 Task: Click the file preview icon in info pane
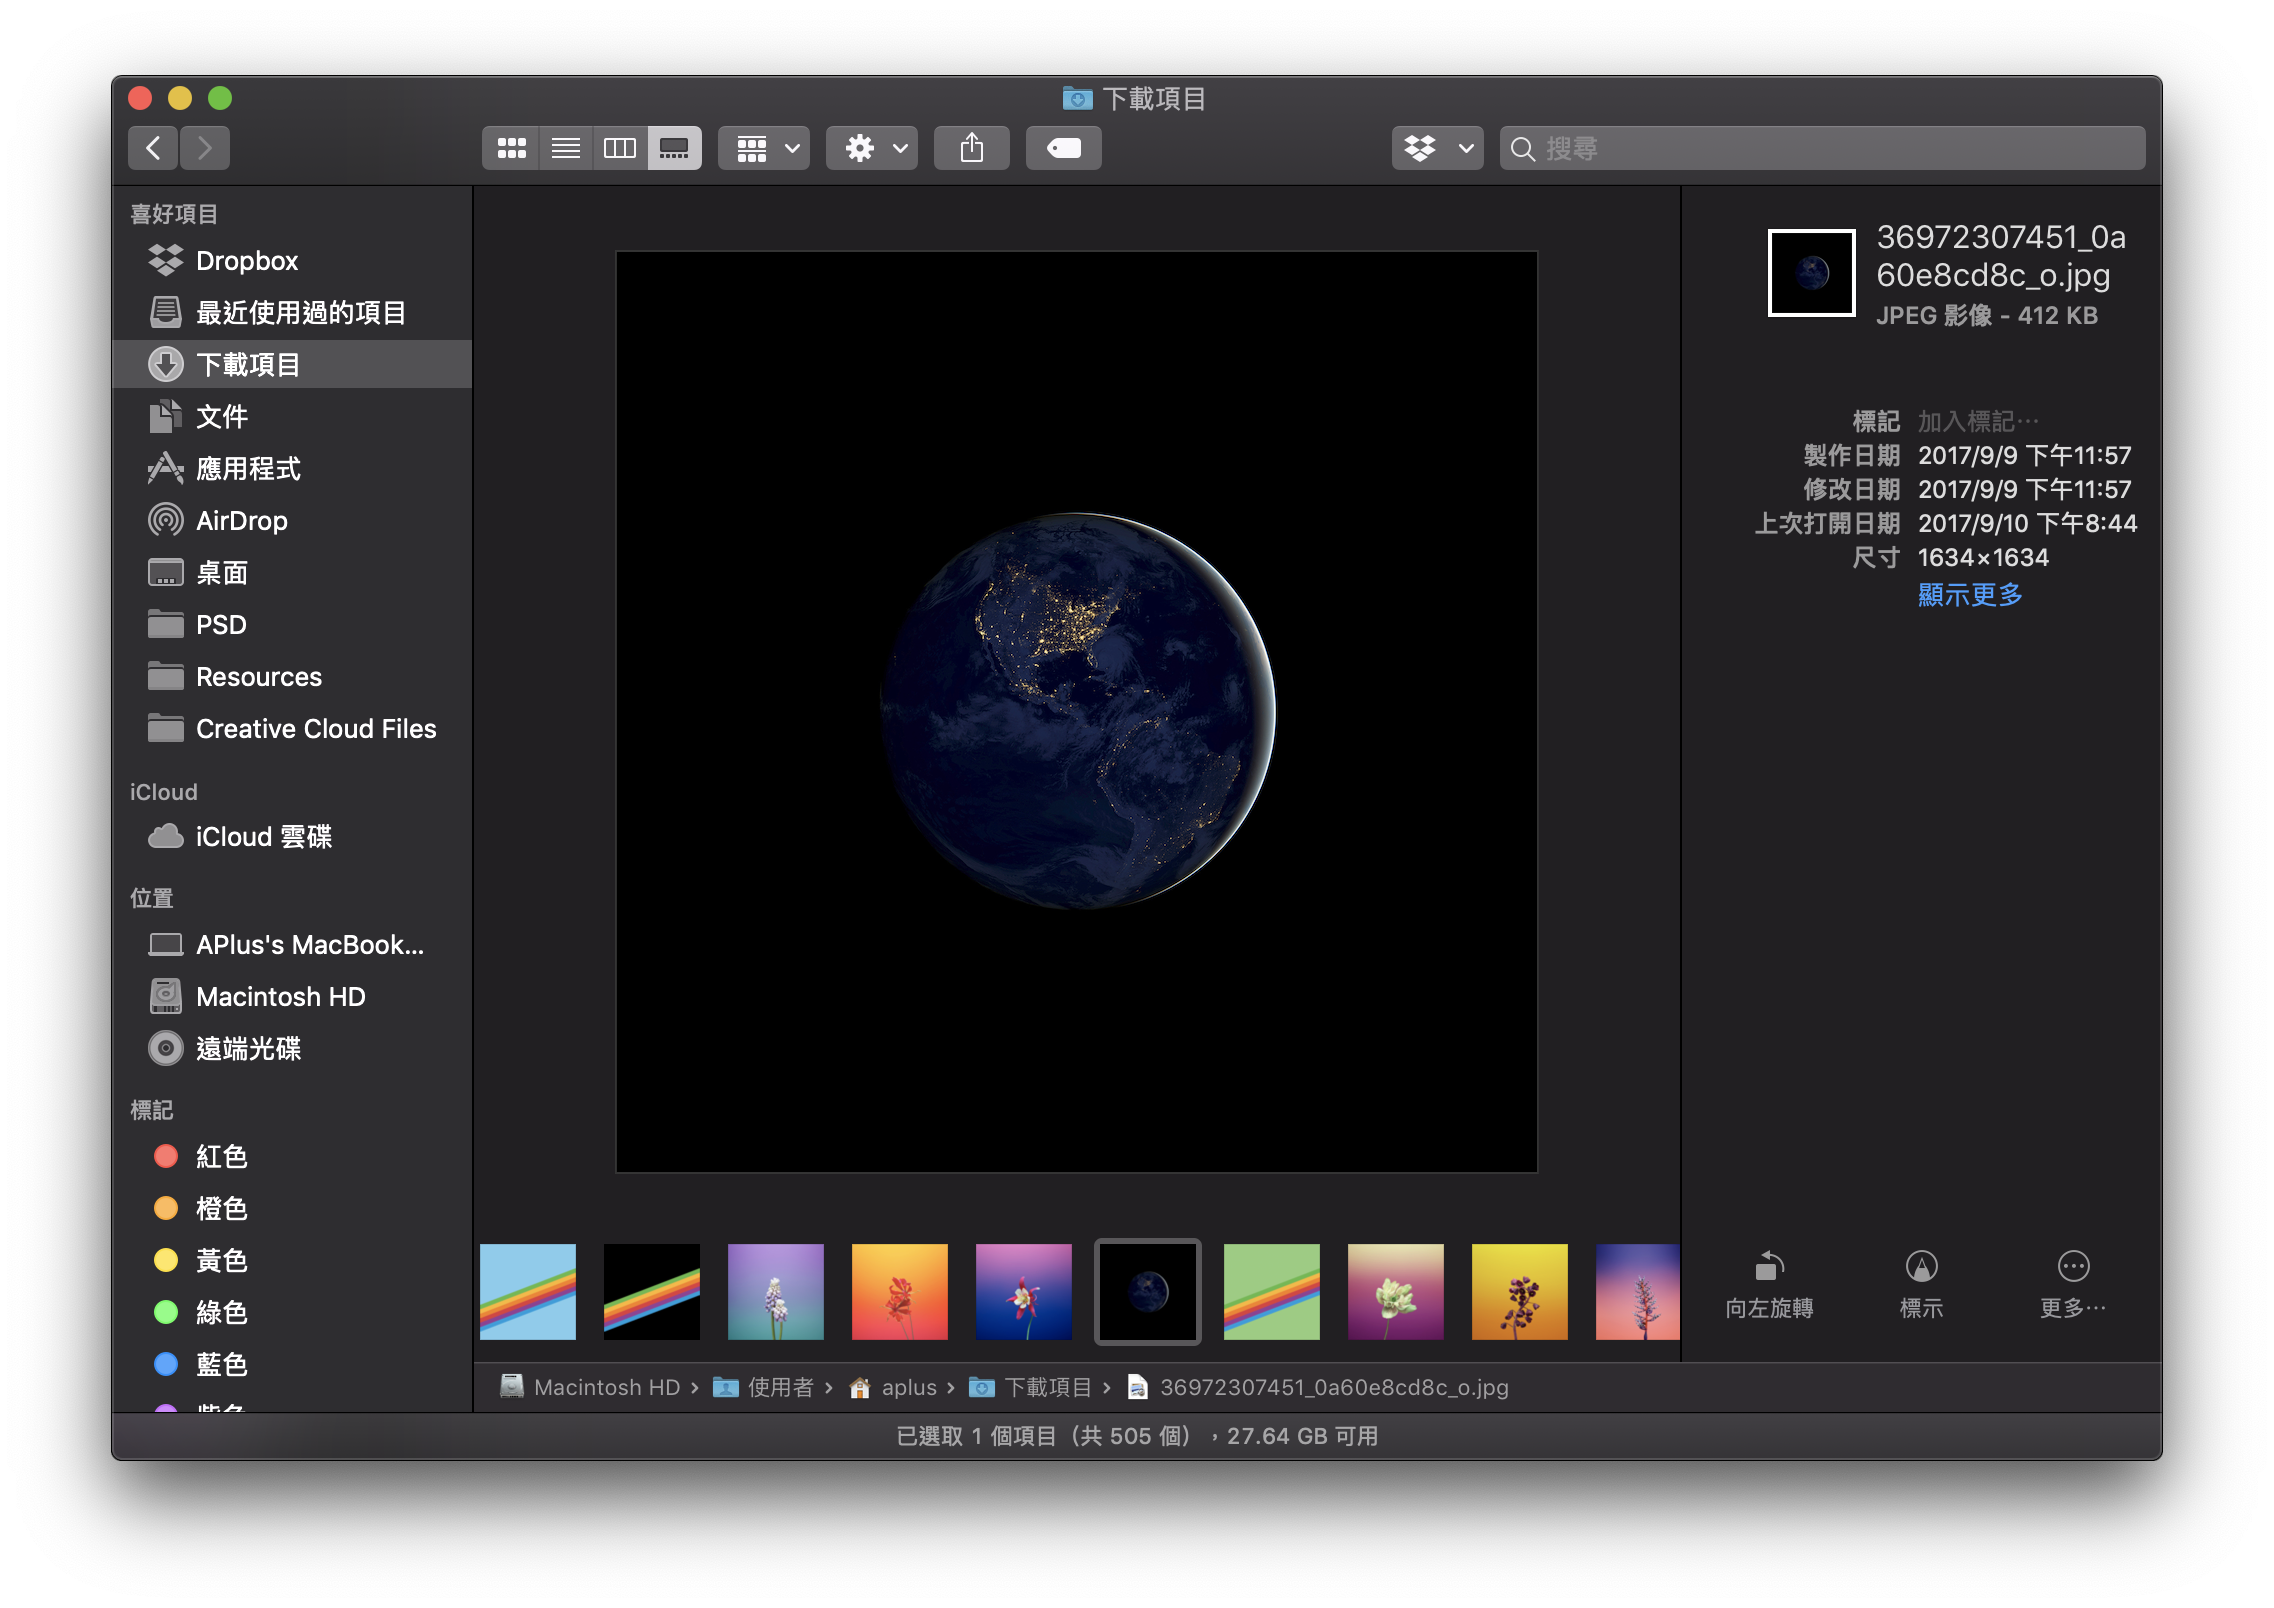tap(1812, 273)
